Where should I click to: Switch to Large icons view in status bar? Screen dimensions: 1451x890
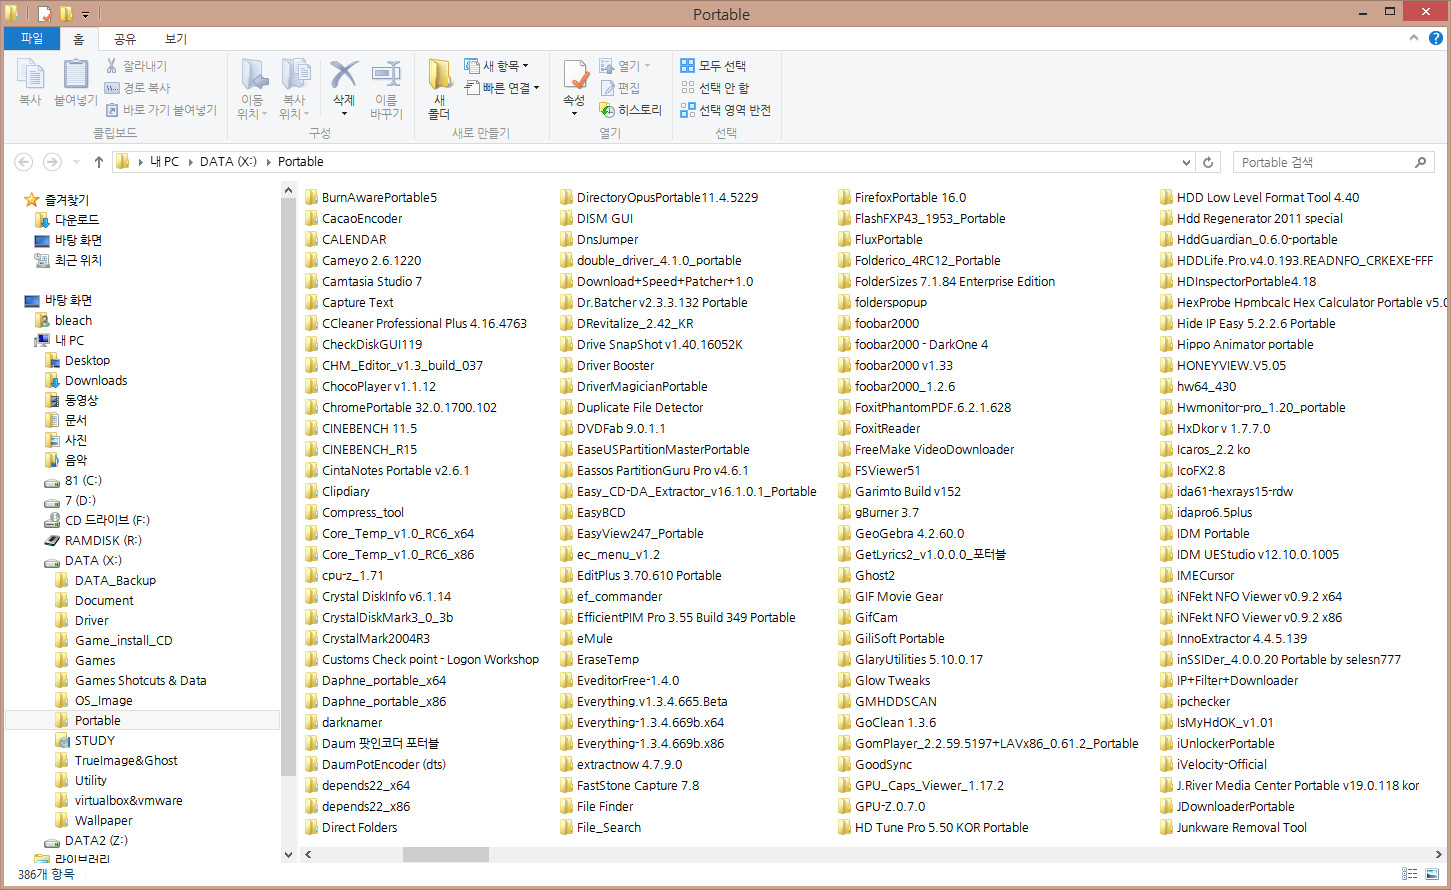(x=1431, y=874)
